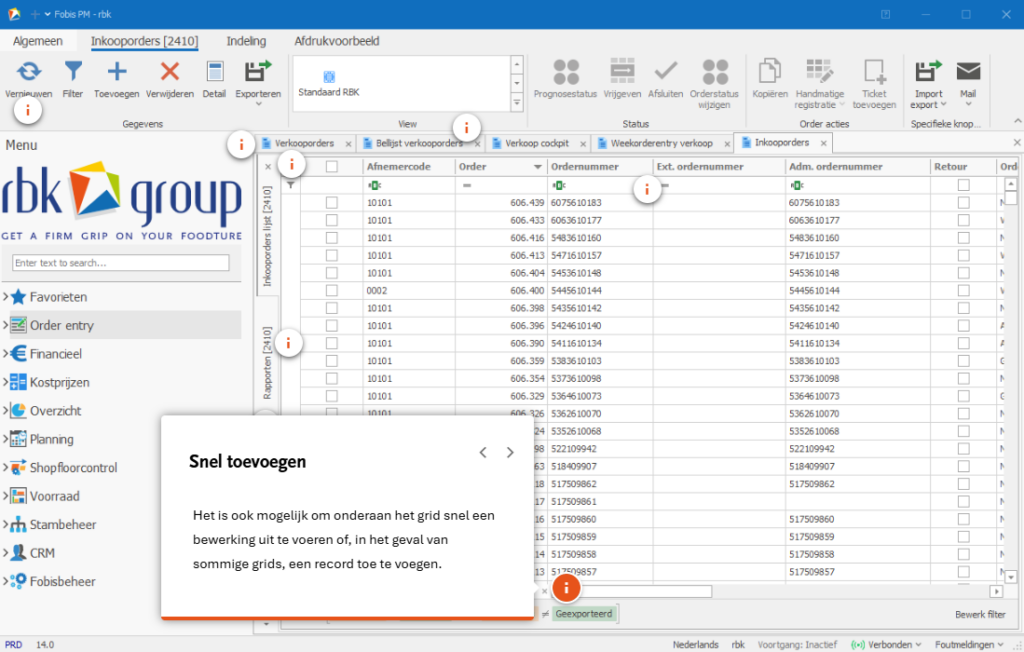Viewport: 1024px width, 652px height.
Task: Click the Verwijderen red cross icon
Action: [x=170, y=71]
